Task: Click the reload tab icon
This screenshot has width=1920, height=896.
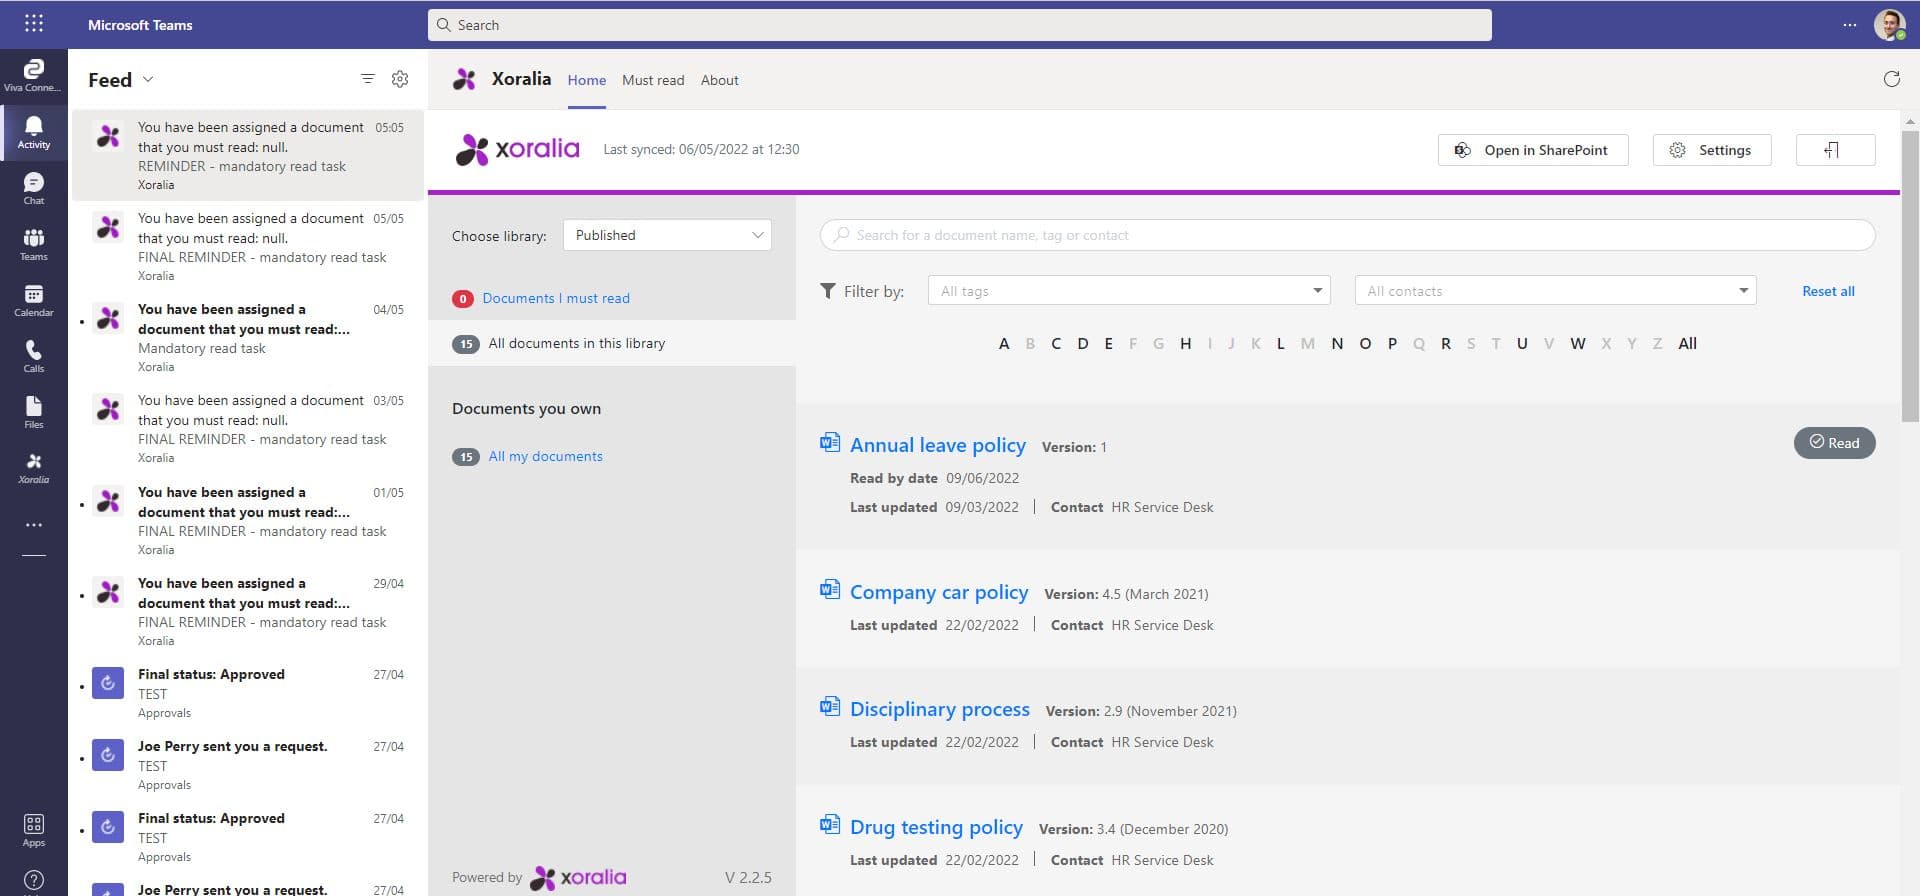Action: coord(1891,79)
